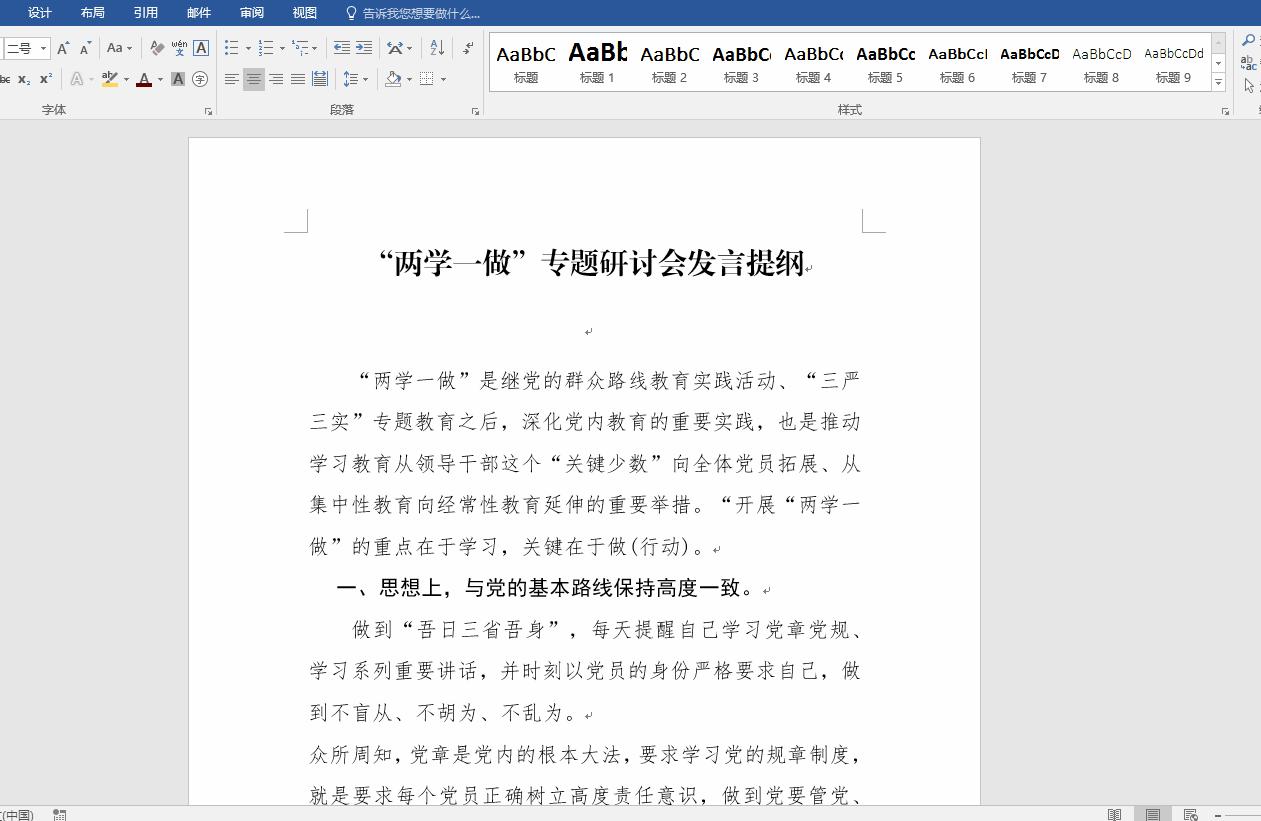
Task: Toggle superscript formatting
Action: [46, 78]
